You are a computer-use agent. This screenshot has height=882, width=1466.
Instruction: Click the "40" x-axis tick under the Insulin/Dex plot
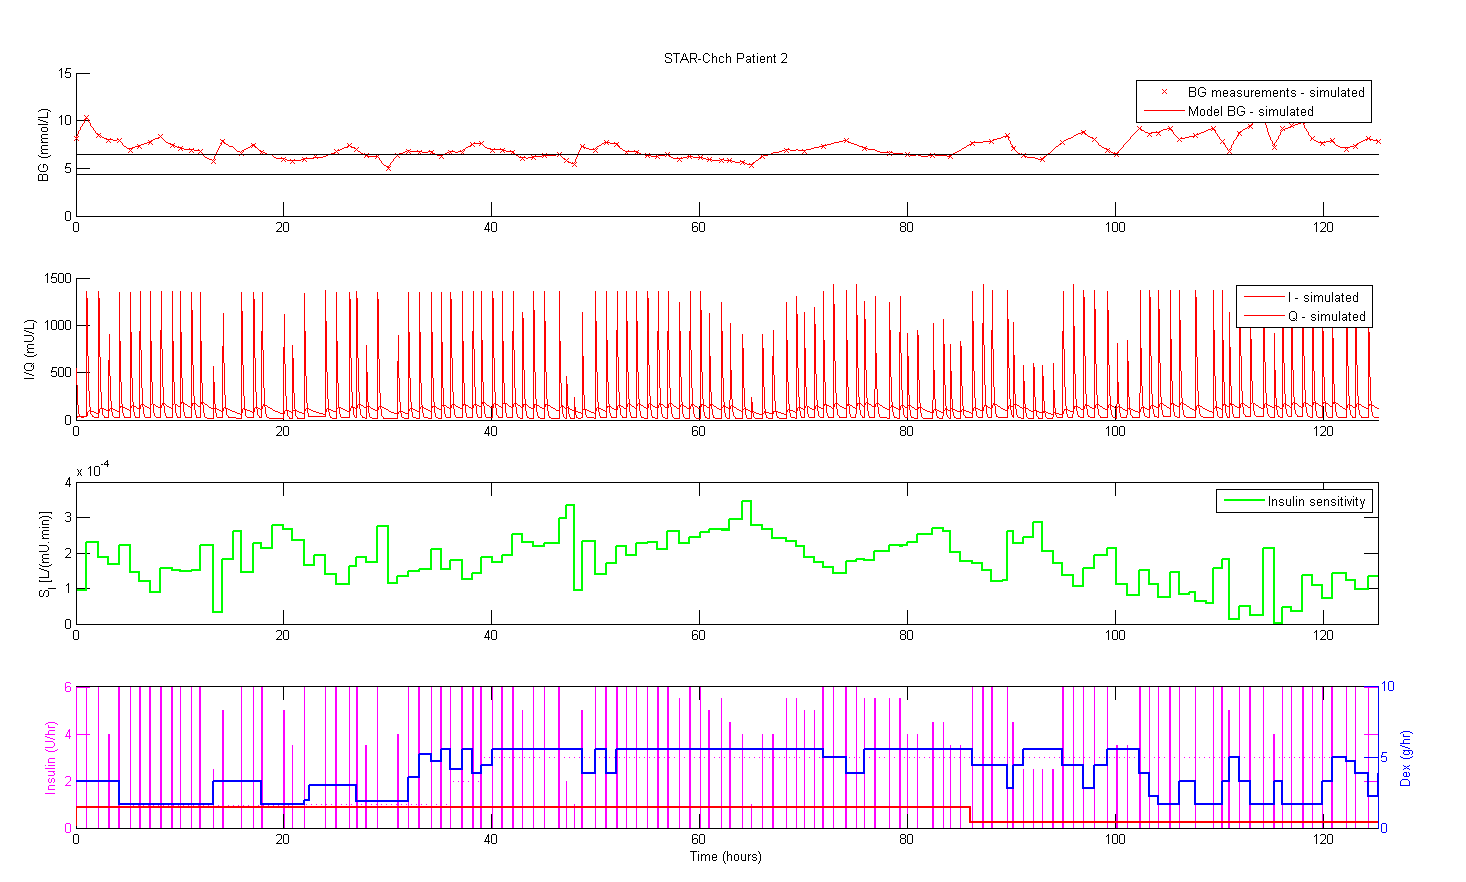point(491,839)
